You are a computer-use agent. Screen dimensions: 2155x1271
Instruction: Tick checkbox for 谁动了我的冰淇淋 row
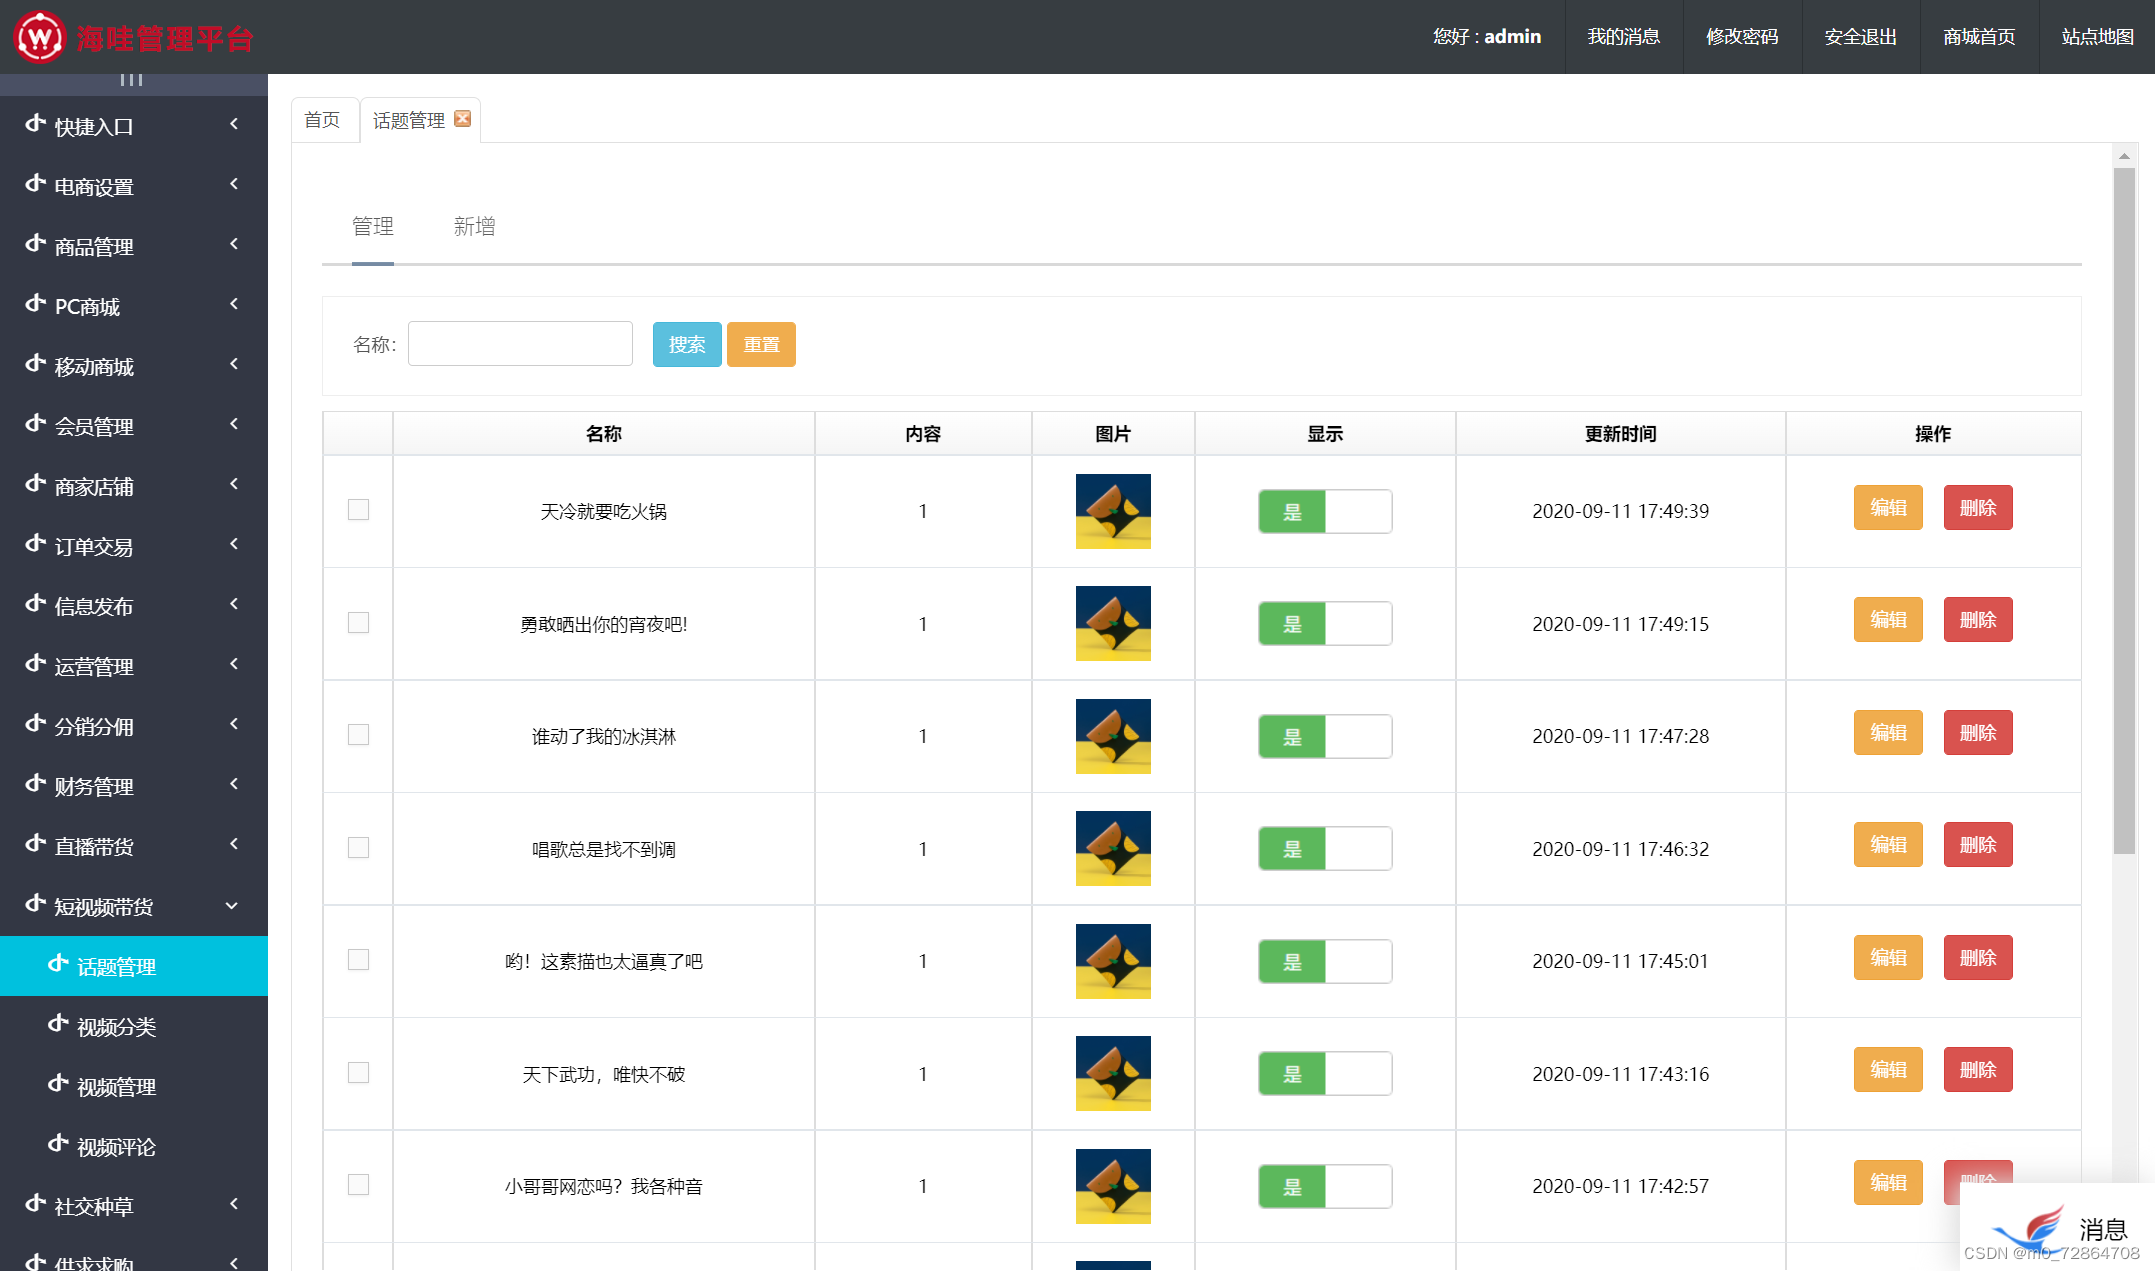358,735
